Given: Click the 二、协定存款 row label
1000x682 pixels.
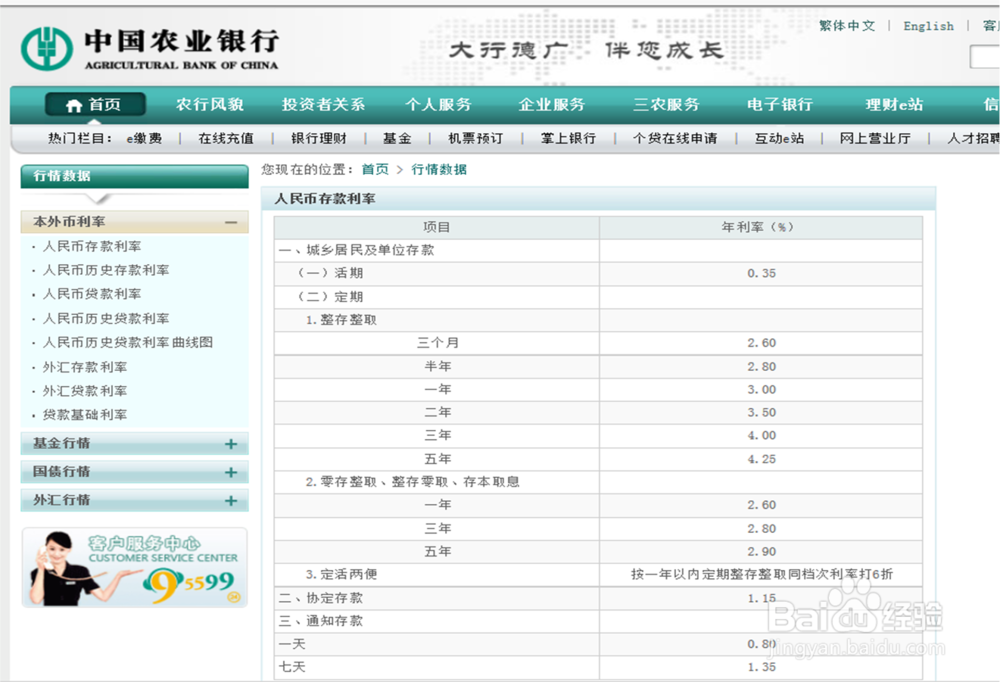Looking at the screenshot, I should tap(321, 598).
